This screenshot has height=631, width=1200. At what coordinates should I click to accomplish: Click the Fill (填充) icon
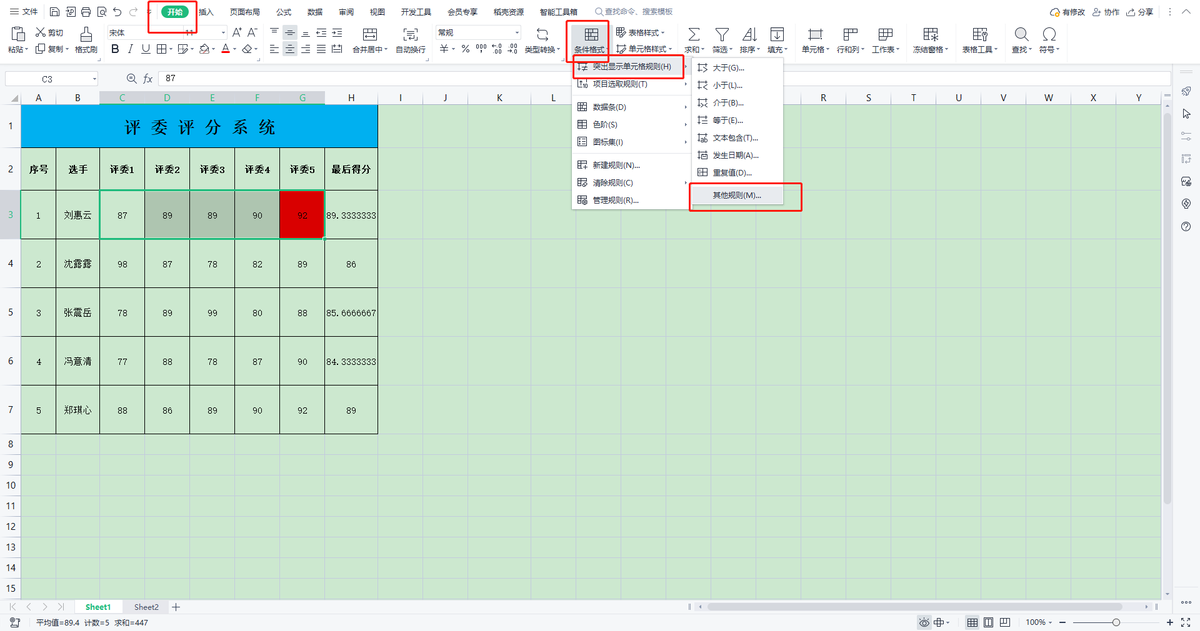tap(776, 33)
